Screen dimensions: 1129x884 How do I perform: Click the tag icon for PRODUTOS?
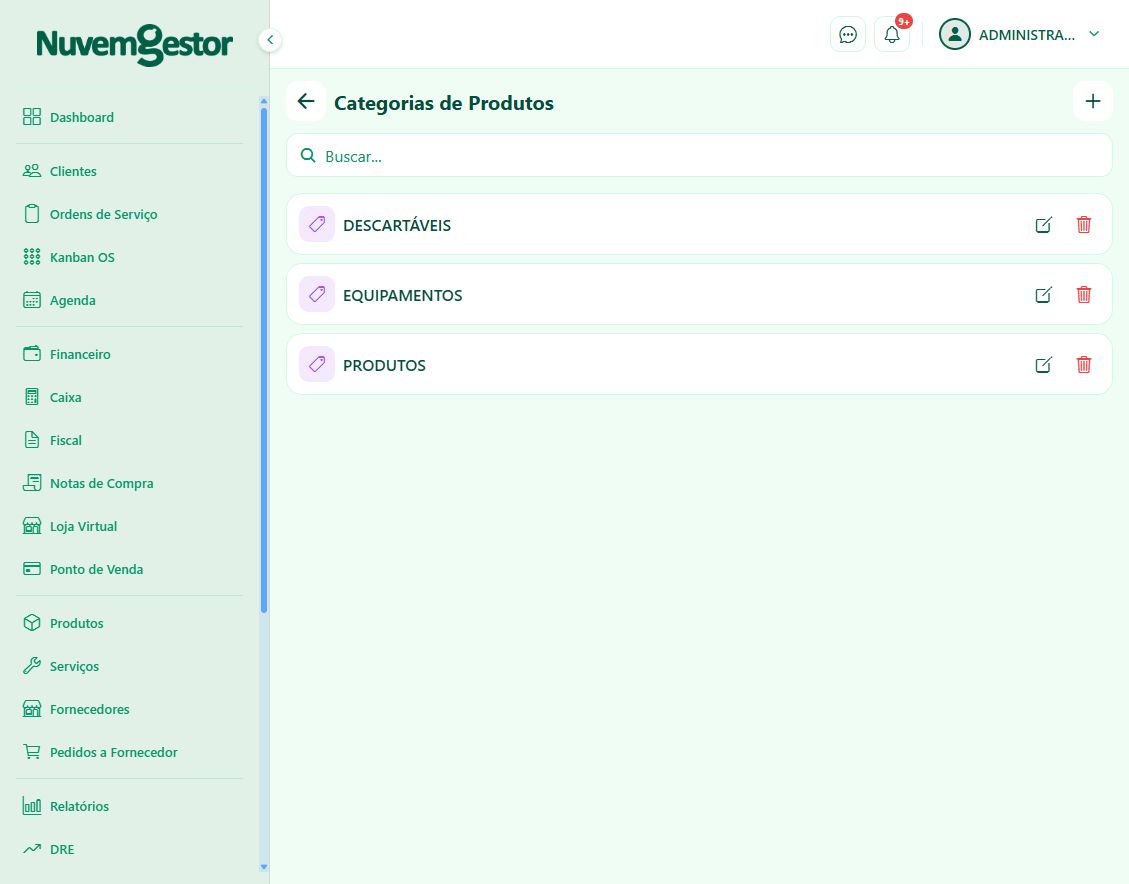click(x=317, y=364)
